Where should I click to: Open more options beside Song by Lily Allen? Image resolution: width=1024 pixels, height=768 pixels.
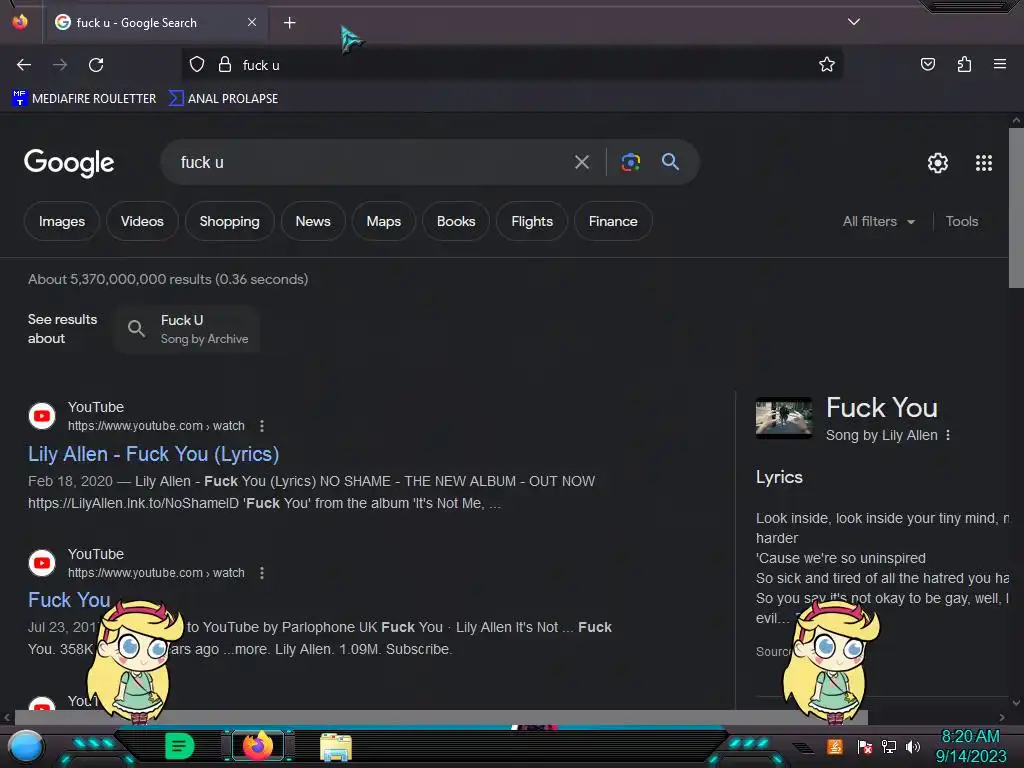[x=948, y=435]
